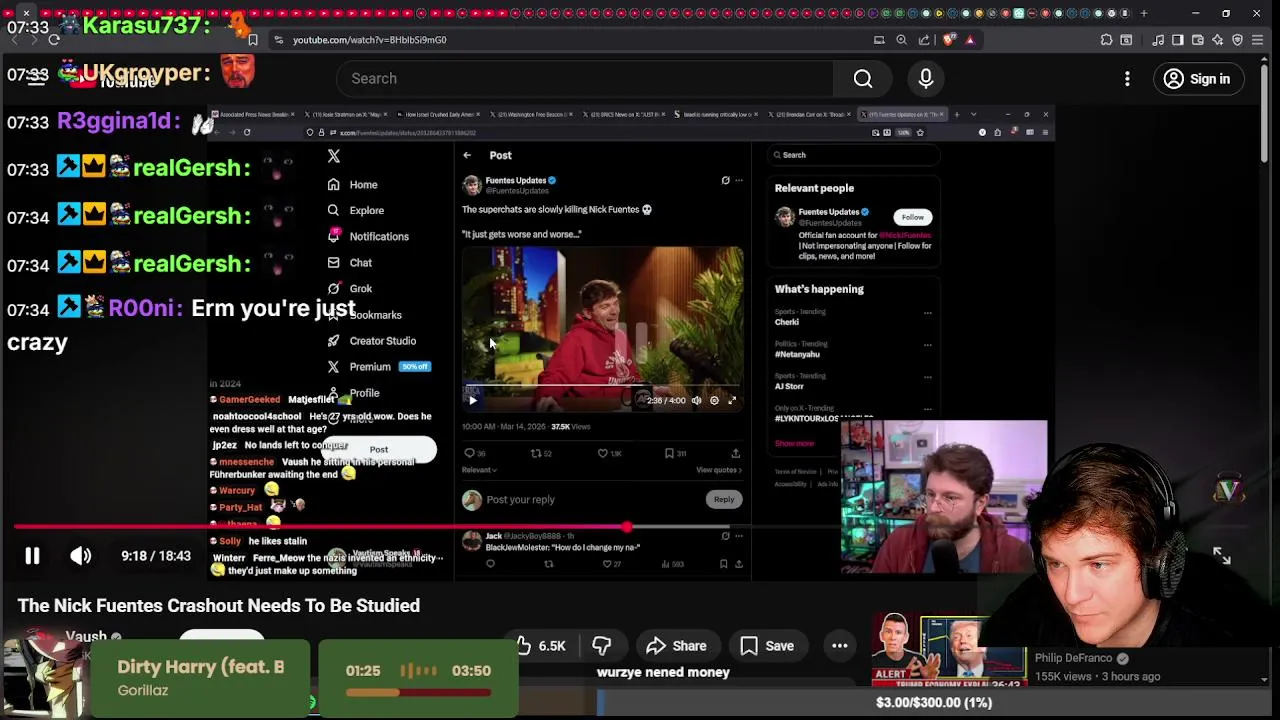The image size is (1280, 720).
Task: Open YouTube settings three-dot menu
Action: click(1127, 79)
